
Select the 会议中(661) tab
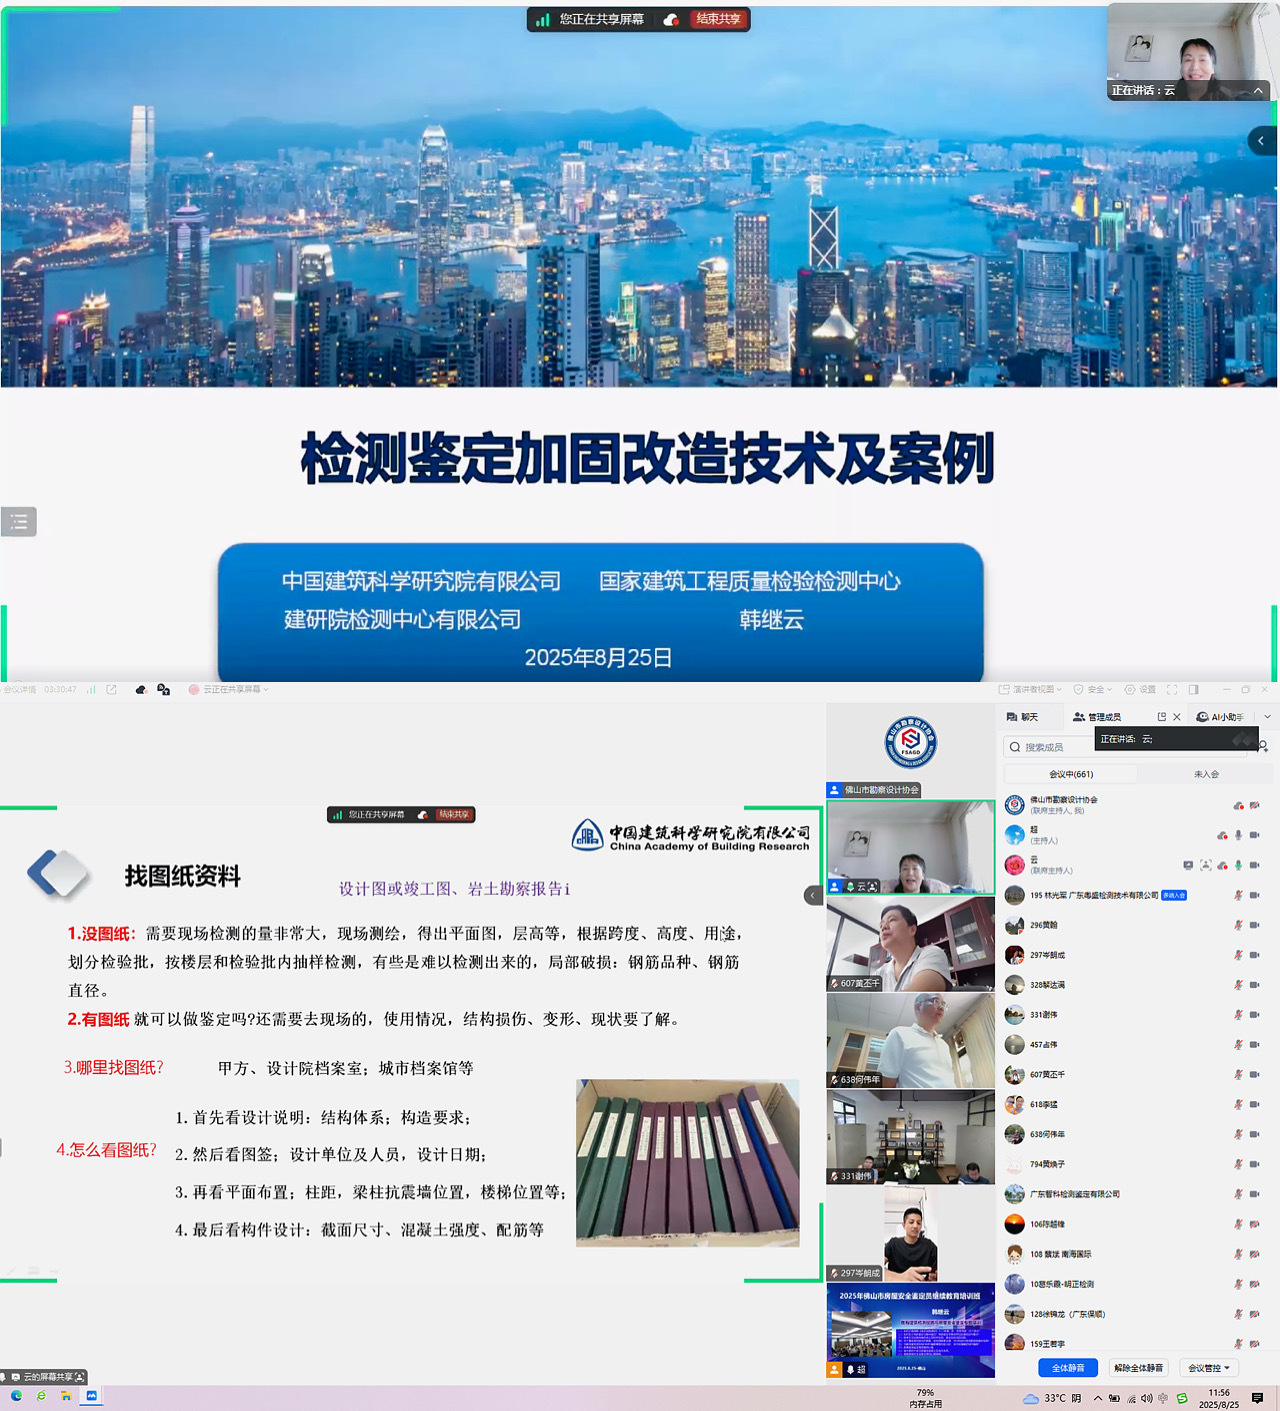[x=1071, y=774]
